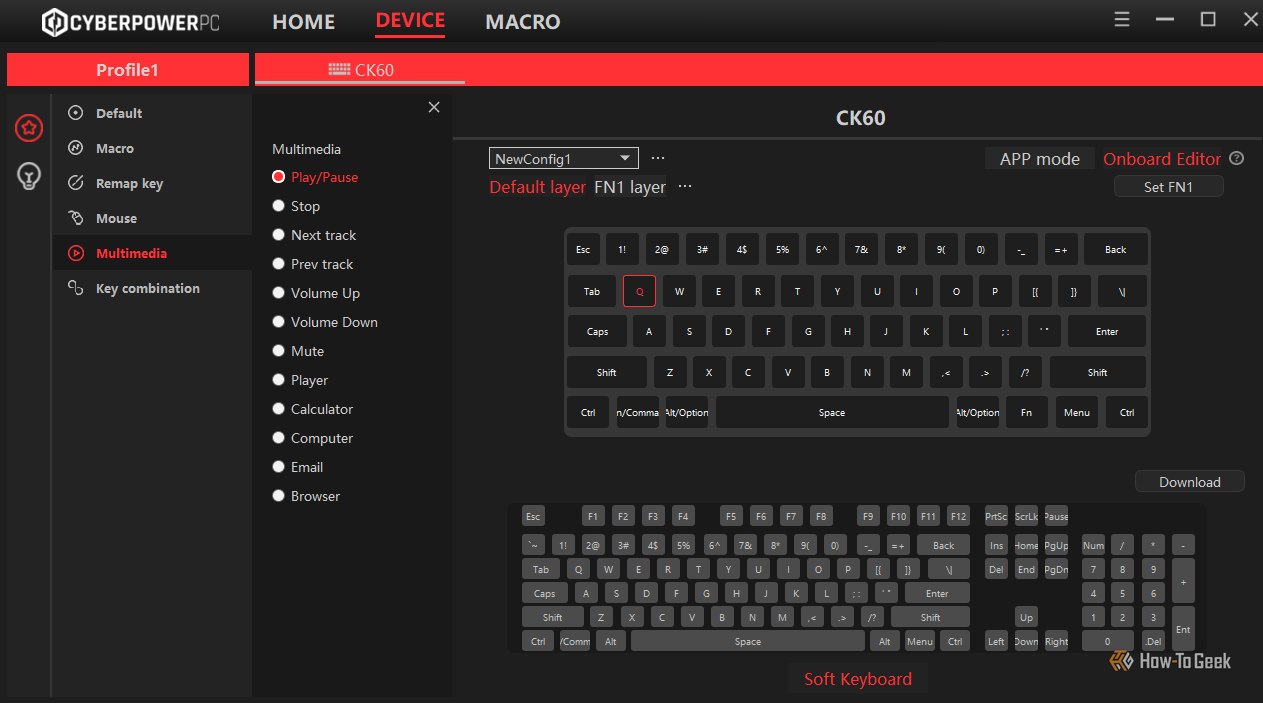Click Ent key on soft keyboard numpad
Image resolution: width=1263 pixels, height=703 pixels.
1183,629
